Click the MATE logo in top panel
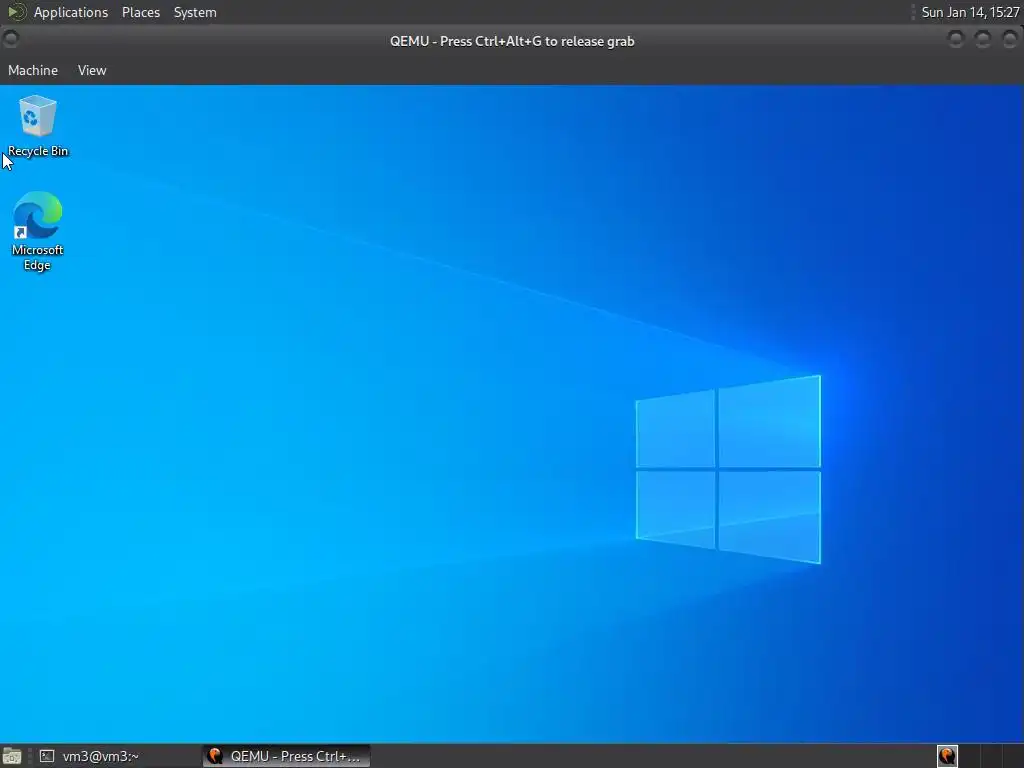Screen dimensions: 1024x768 [16, 12]
